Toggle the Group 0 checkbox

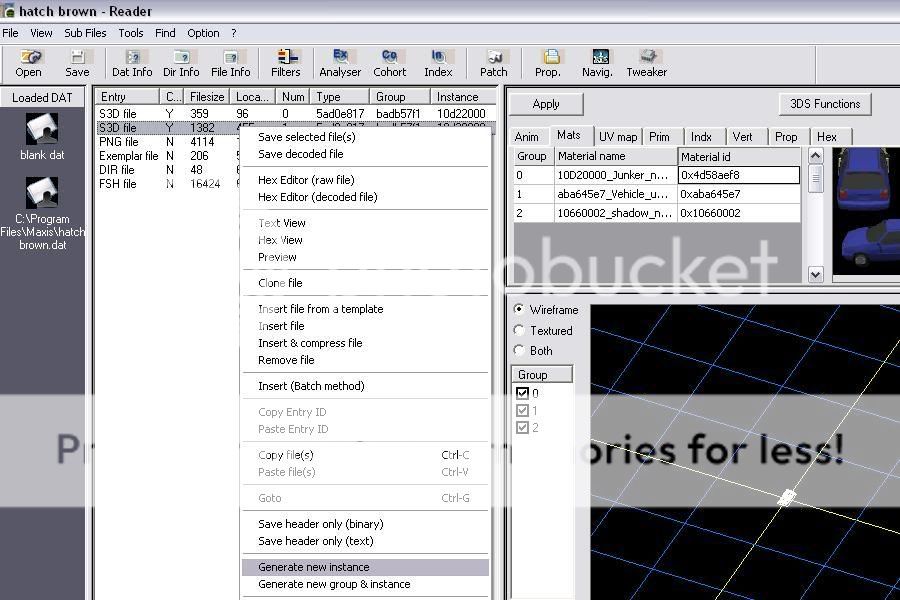pos(522,393)
